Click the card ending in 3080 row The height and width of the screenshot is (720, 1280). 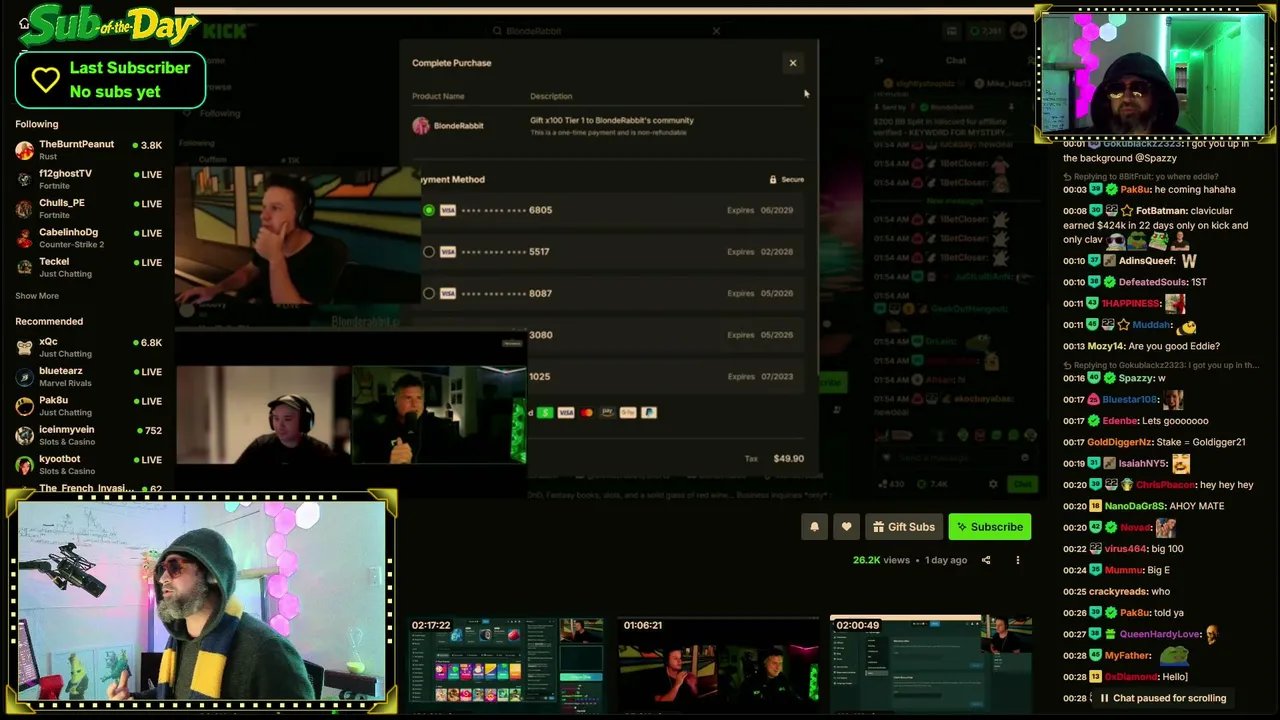pos(610,335)
